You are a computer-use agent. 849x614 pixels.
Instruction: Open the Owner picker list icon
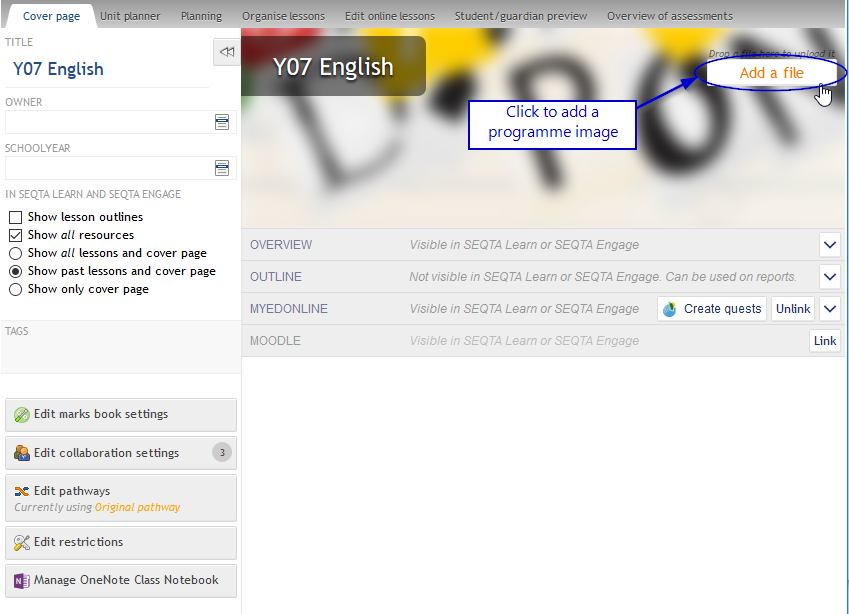(x=222, y=122)
